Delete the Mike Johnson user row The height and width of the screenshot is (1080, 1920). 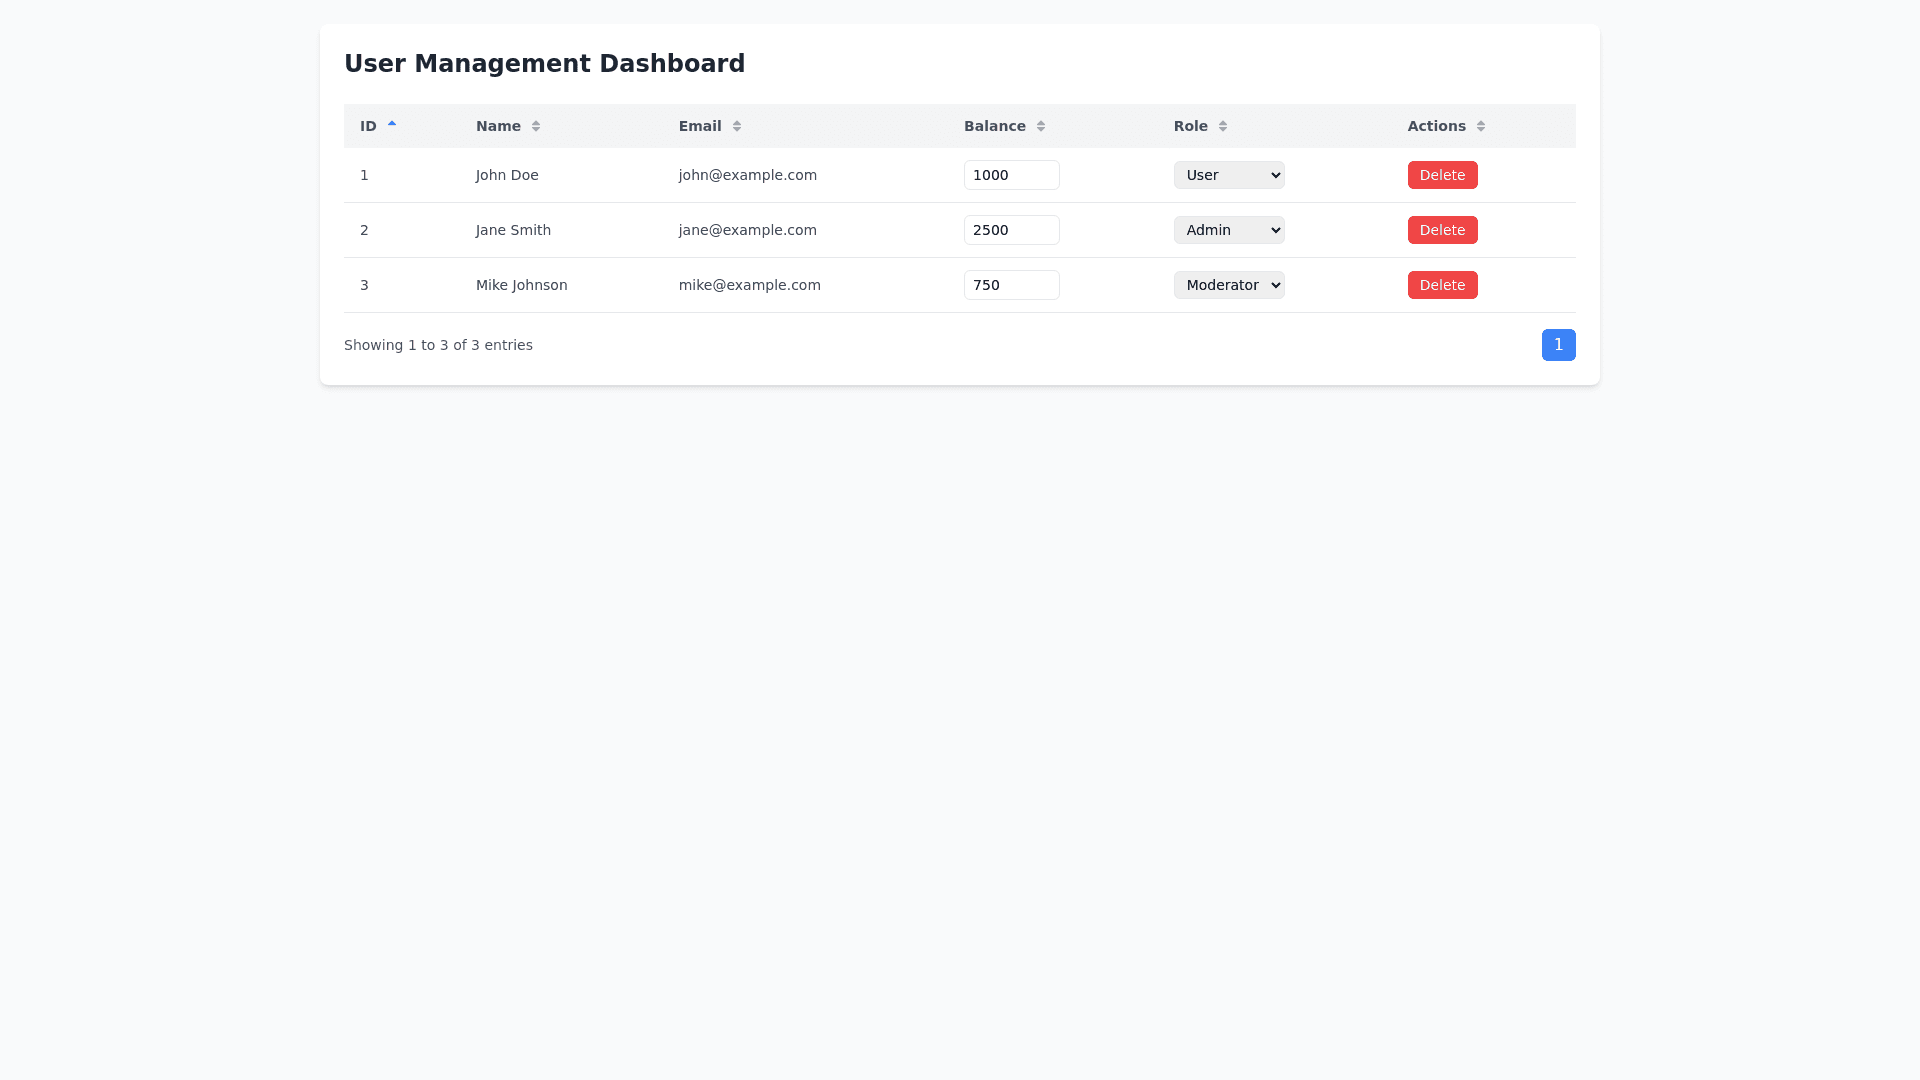1442,285
